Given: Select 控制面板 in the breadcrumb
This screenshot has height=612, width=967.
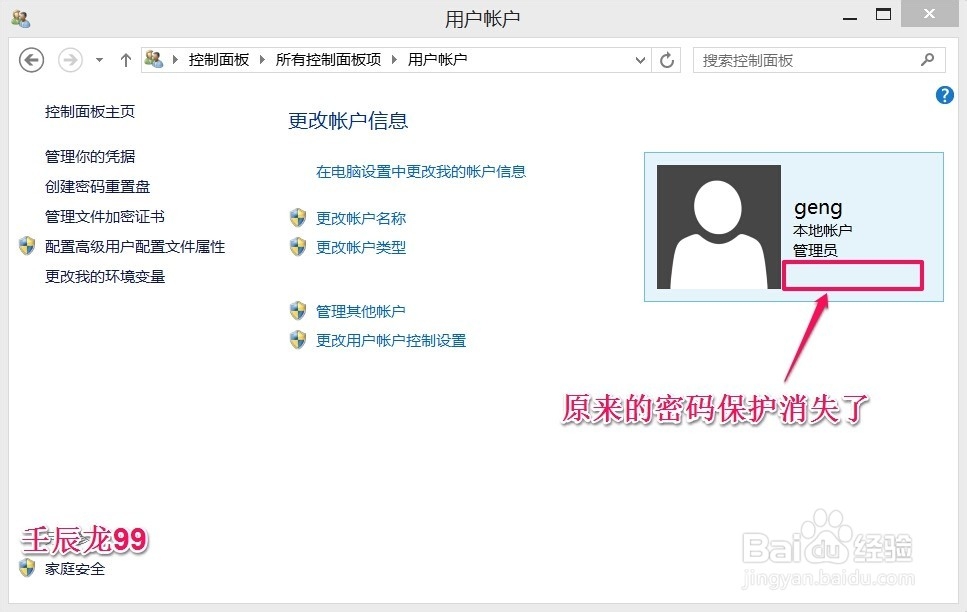Looking at the screenshot, I should (218, 59).
